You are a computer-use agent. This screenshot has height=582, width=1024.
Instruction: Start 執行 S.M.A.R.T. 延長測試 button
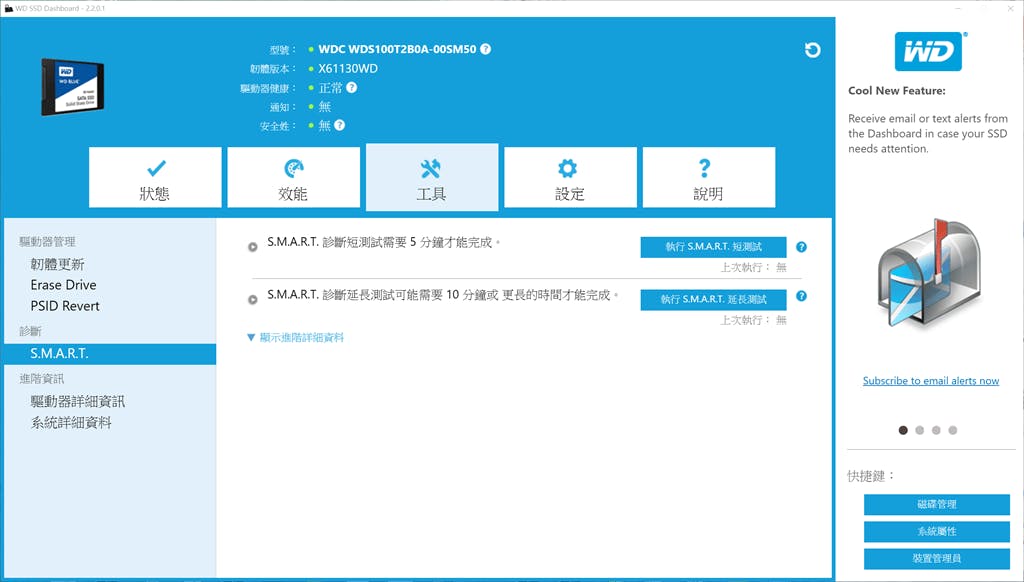[713, 299]
